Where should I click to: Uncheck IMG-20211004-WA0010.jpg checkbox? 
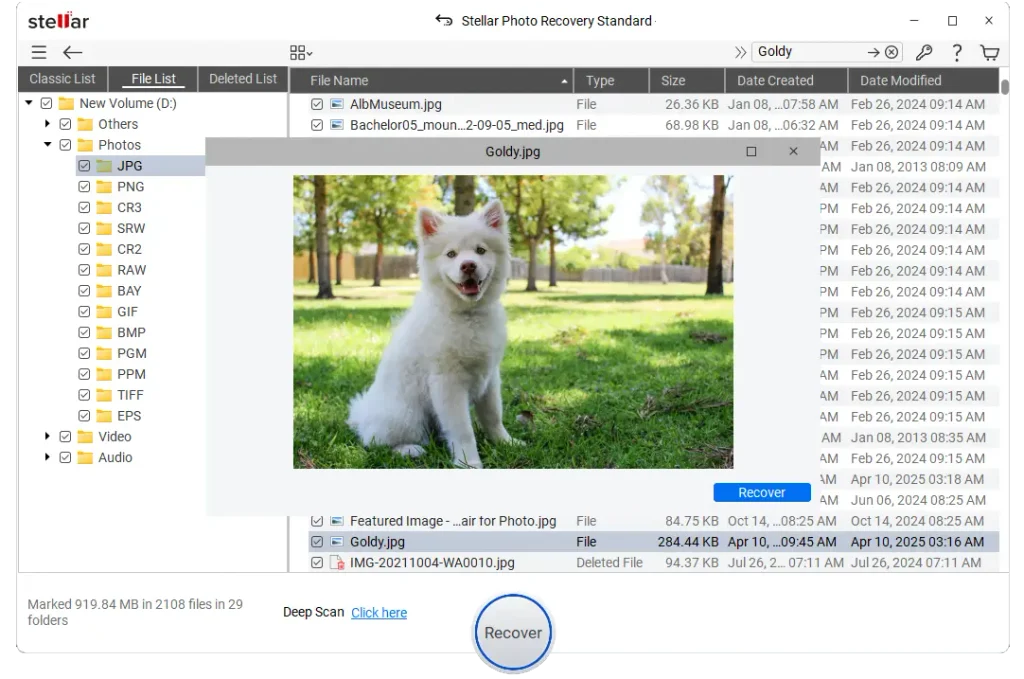pyautogui.click(x=317, y=562)
